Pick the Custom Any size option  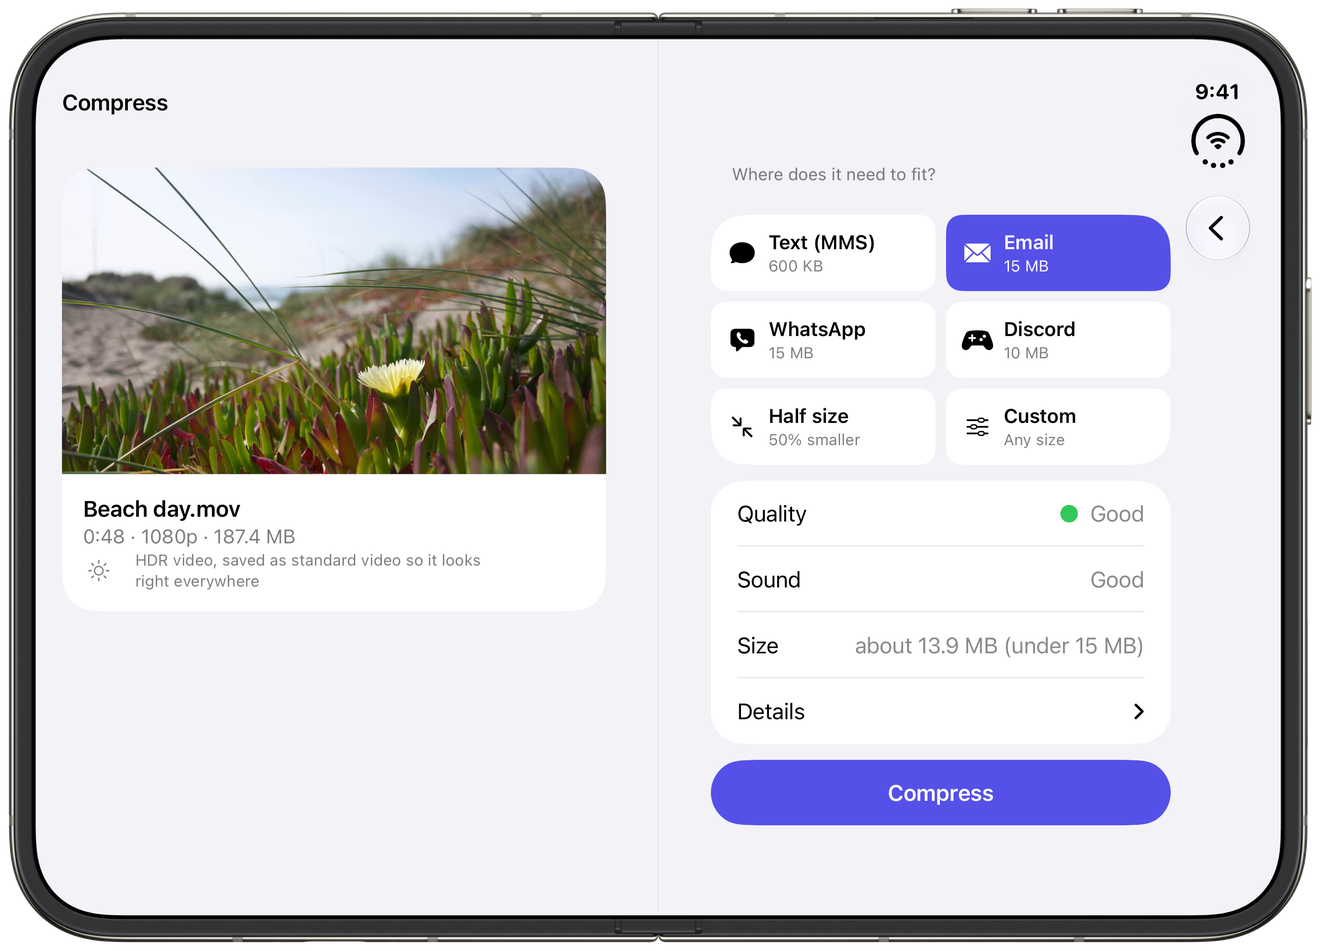tap(1058, 427)
